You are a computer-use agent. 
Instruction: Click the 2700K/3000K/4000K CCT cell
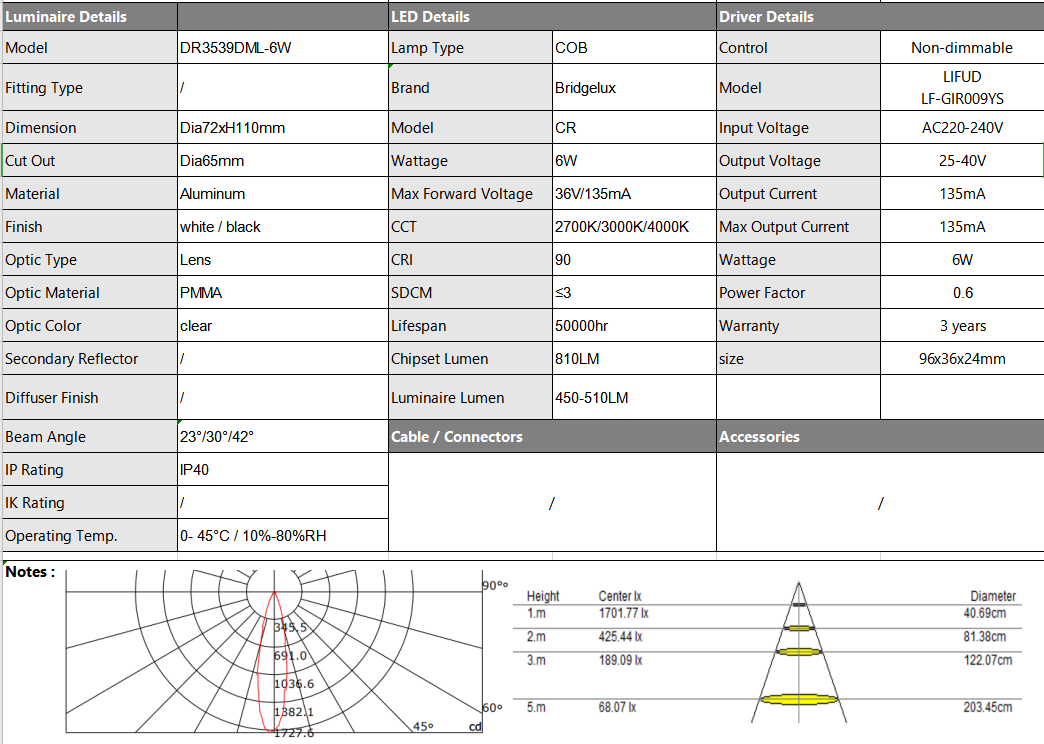tap(634, 226)
